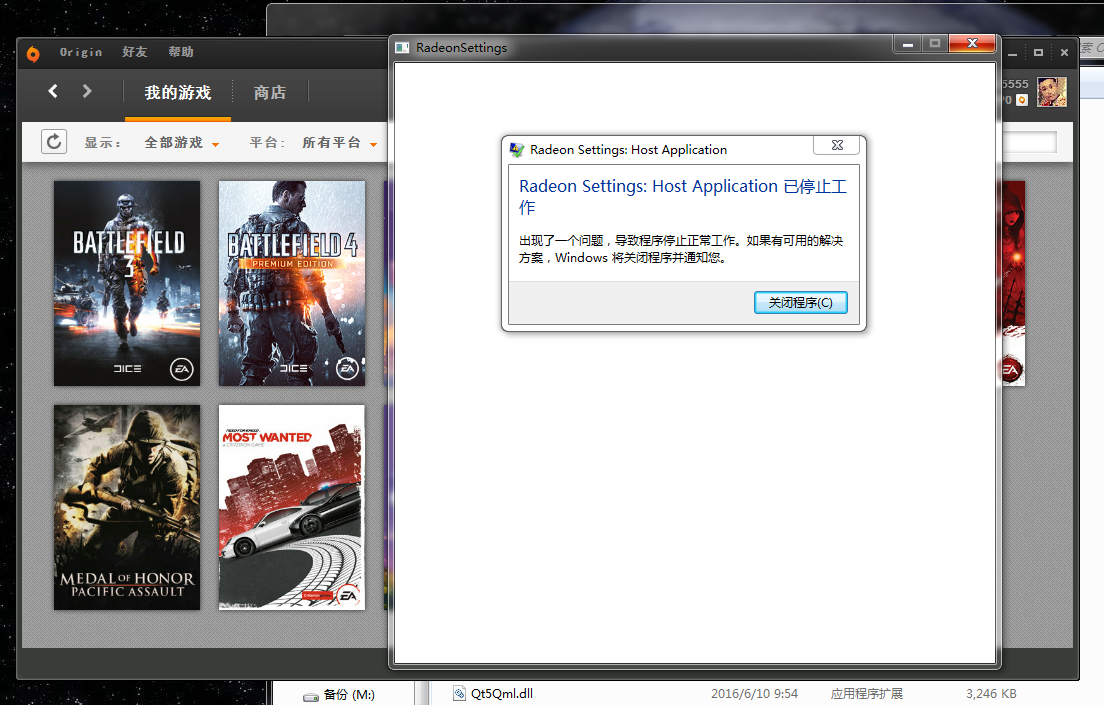Viewport: 1104px width, 705px height.
Task: Select the Most Wanted game cover
Action: click(291, 507)
